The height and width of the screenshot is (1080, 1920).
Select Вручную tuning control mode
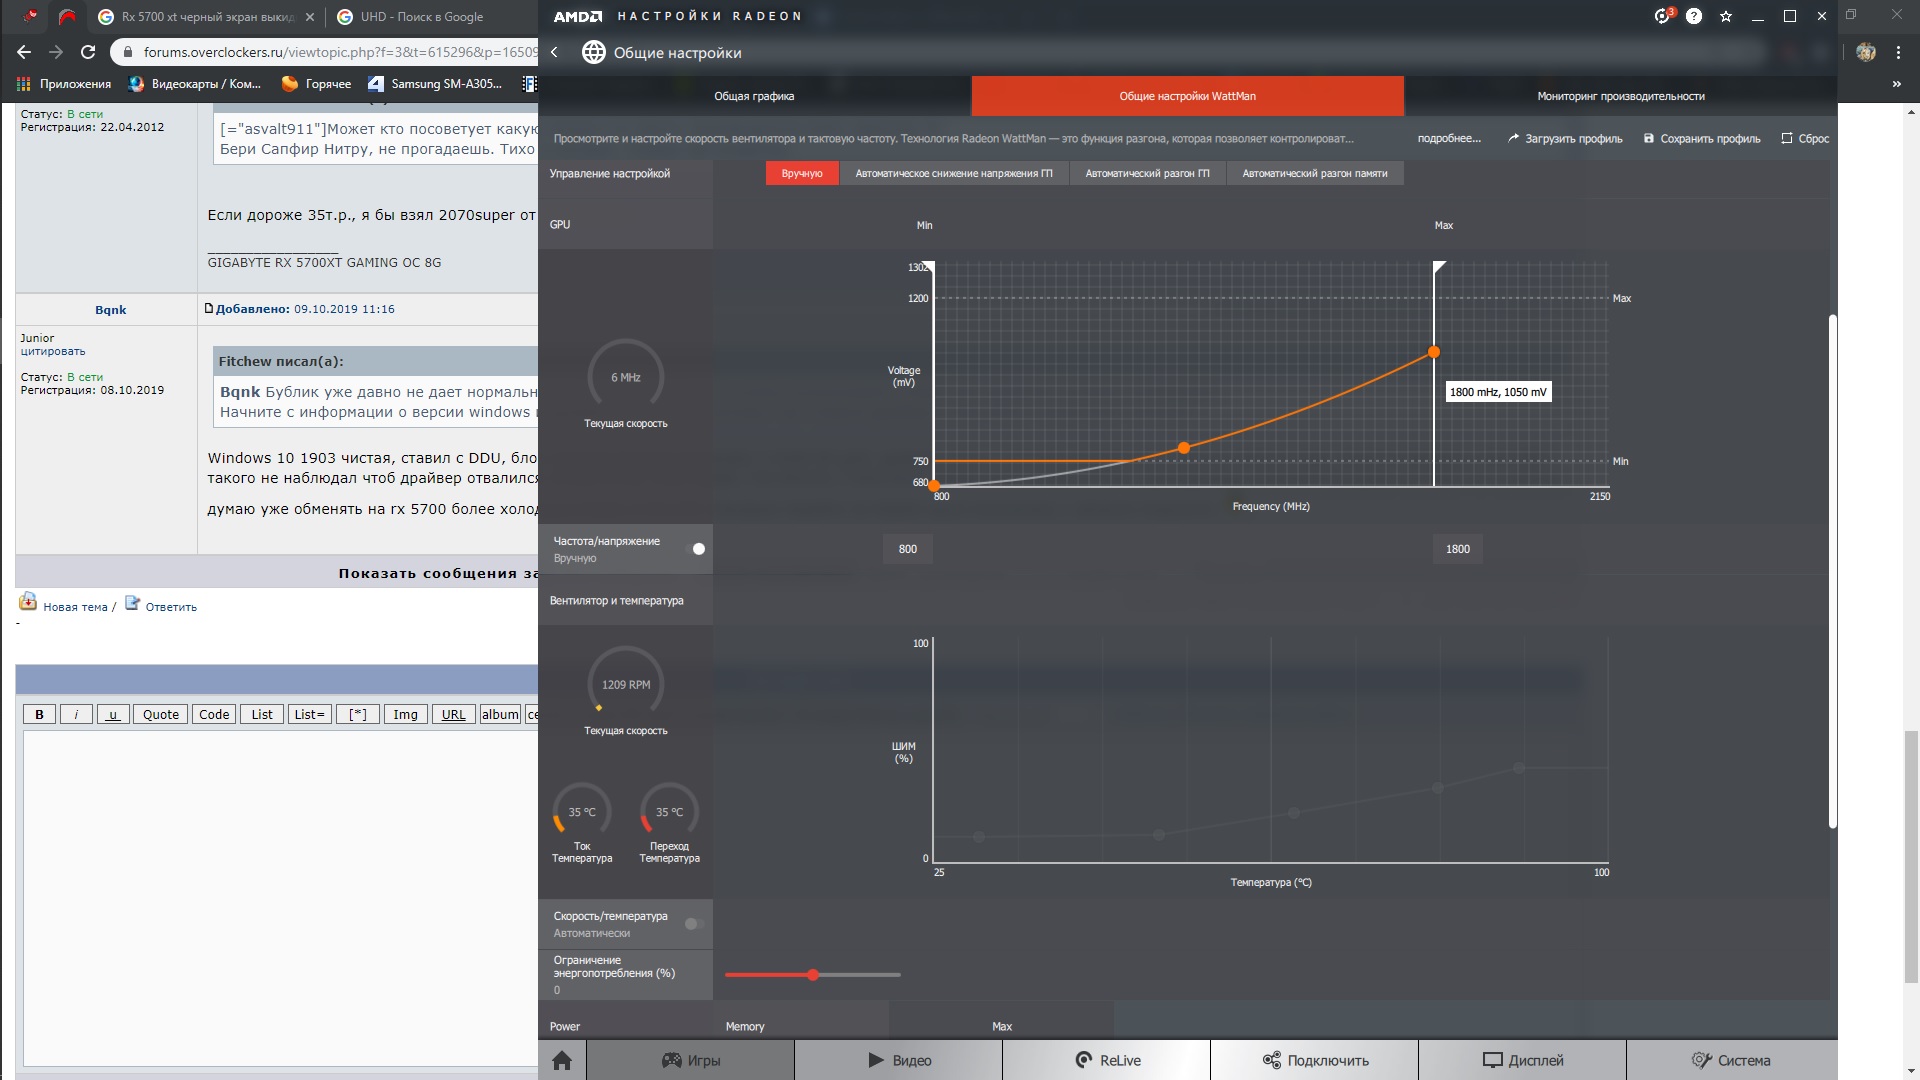click(801, 174)
